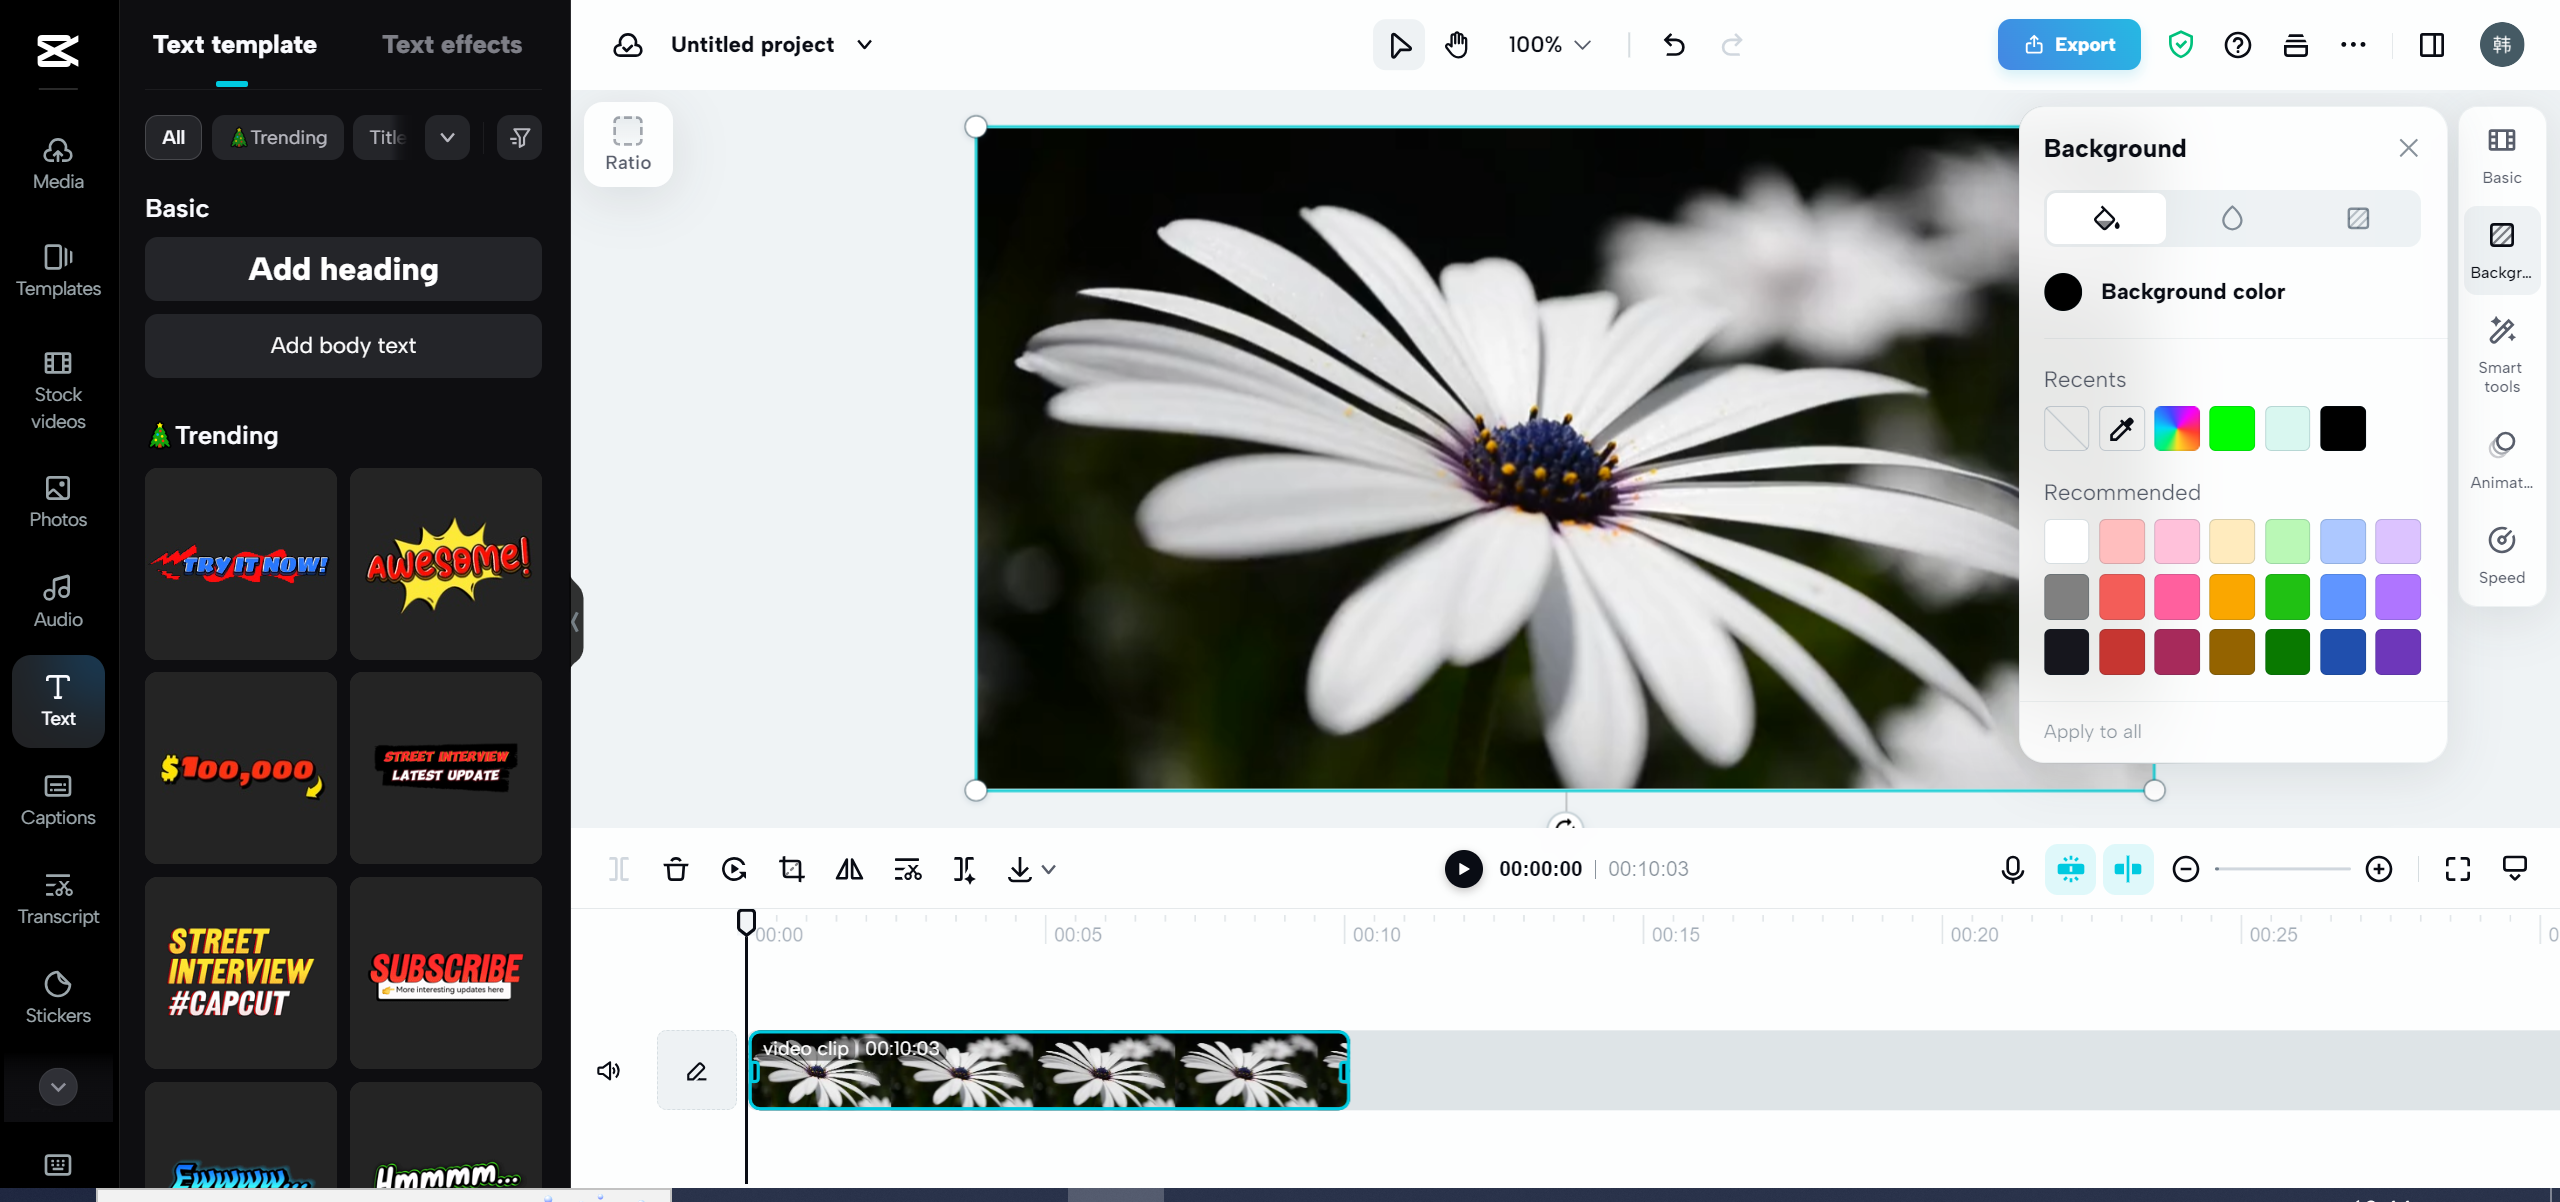This screenshot has width=2560, height=1202.
Task: Select the Crop tool in the toolbar
Action: click(x=791, y=869)
